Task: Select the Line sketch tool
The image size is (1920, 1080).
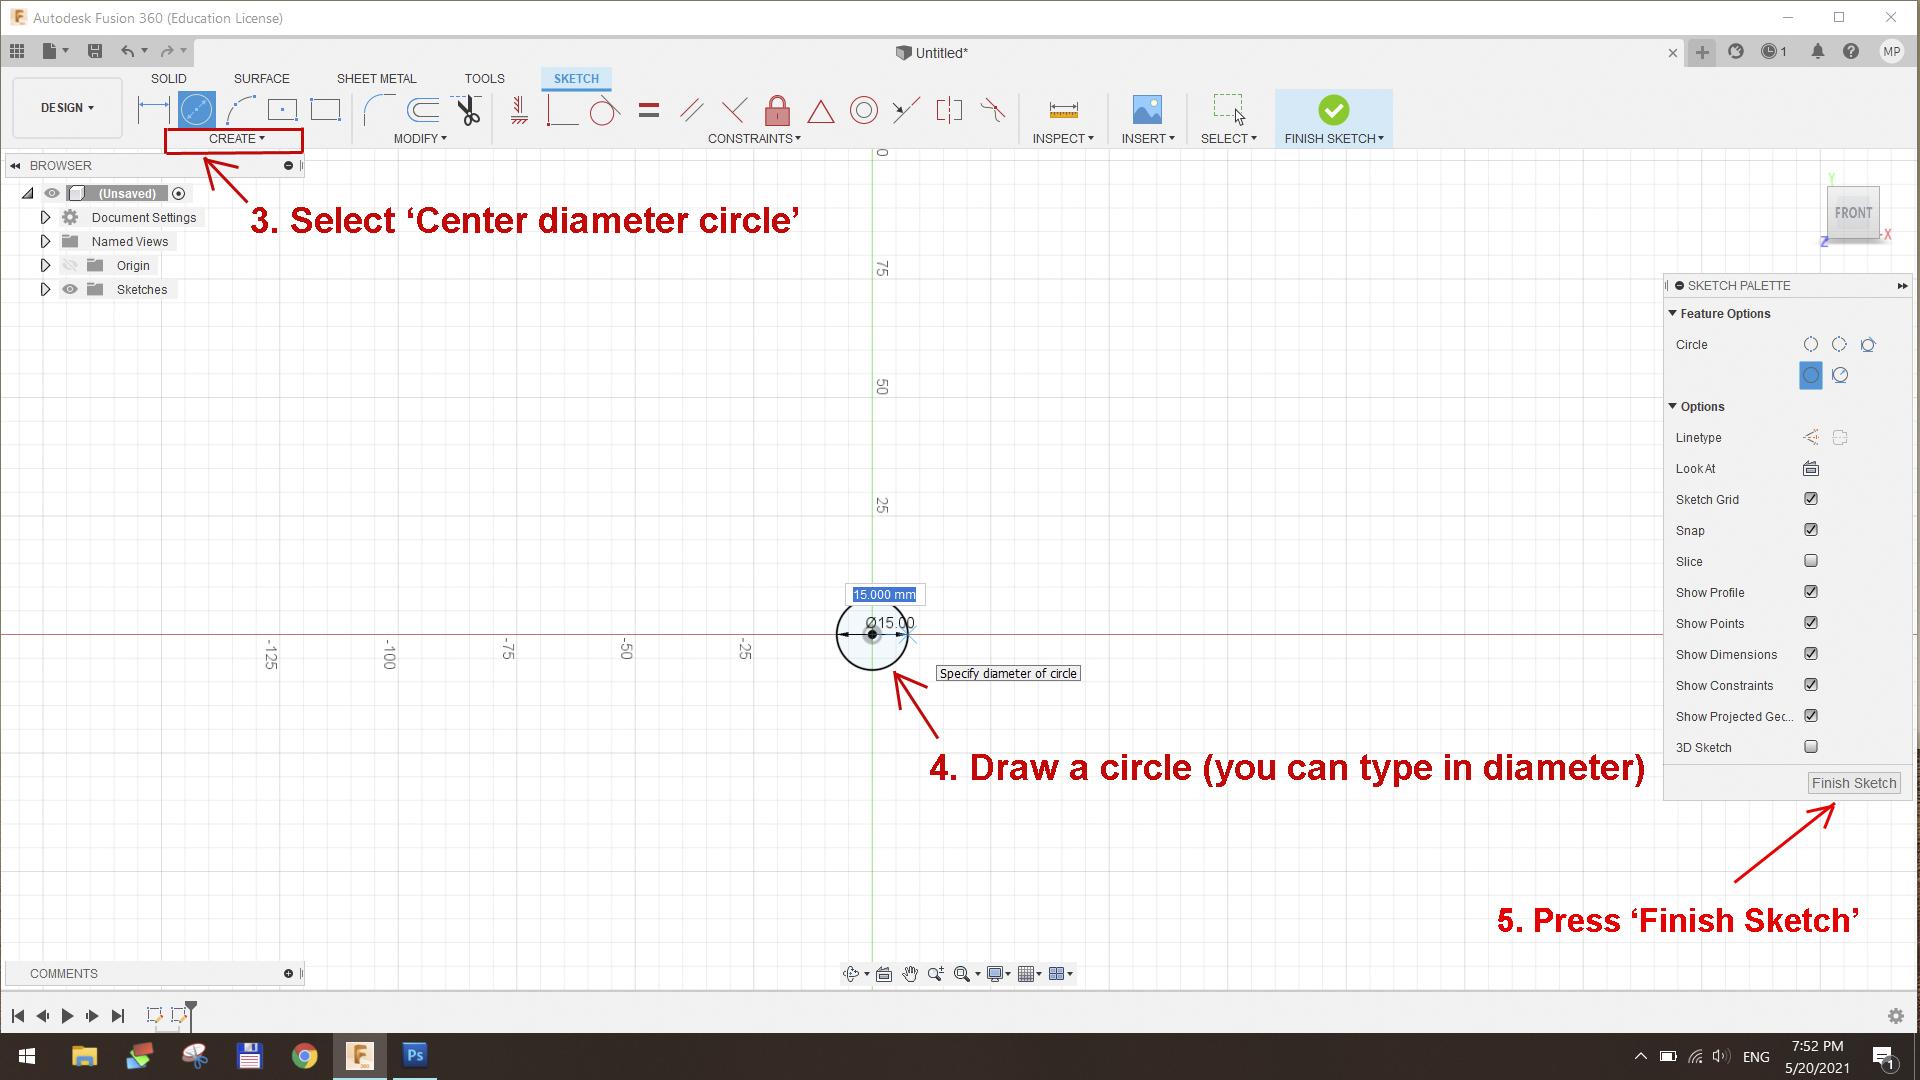Action: 153,109
